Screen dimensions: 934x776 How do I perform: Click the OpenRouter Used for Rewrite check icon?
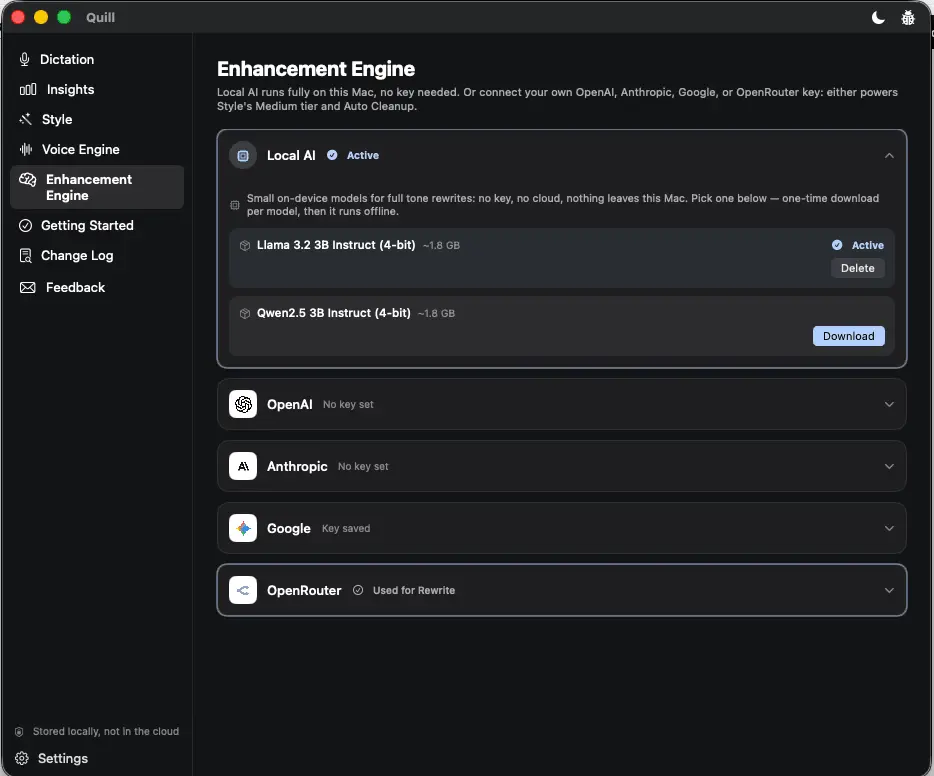coord(358,590)
